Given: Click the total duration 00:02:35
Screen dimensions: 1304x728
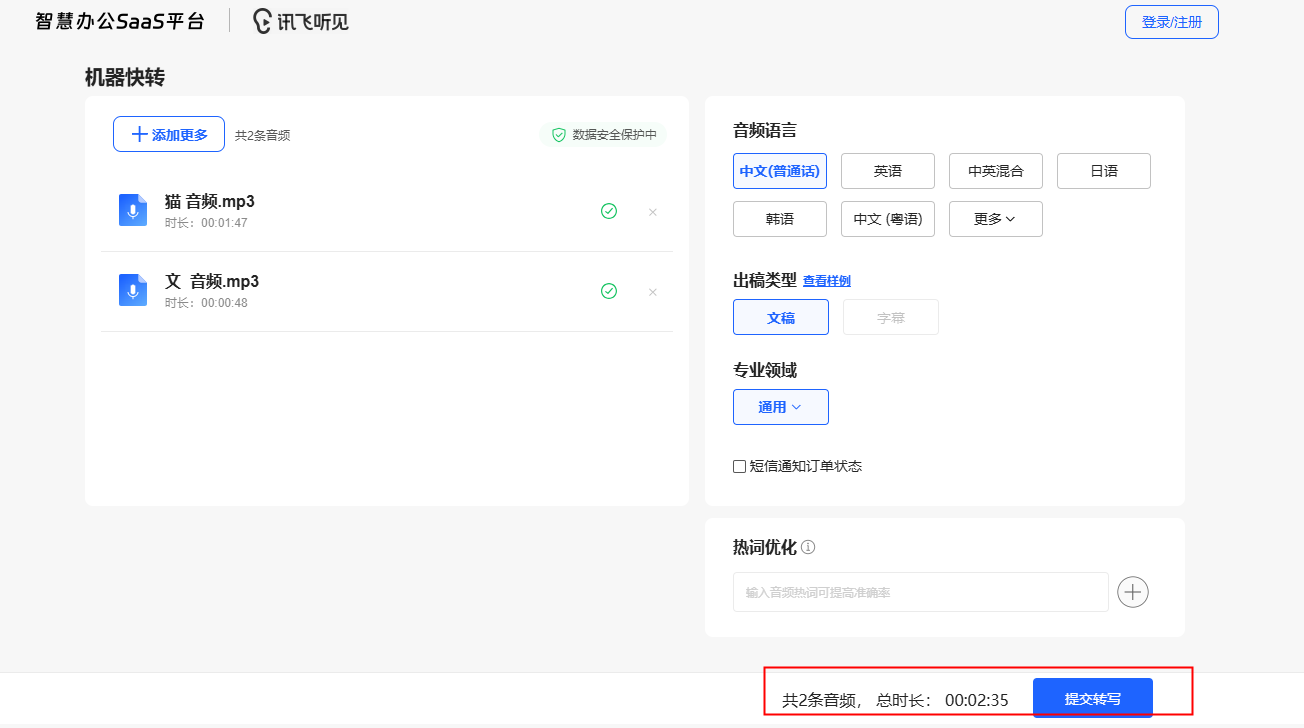Looking at the screenshot, I should click(x=977, y=700).
